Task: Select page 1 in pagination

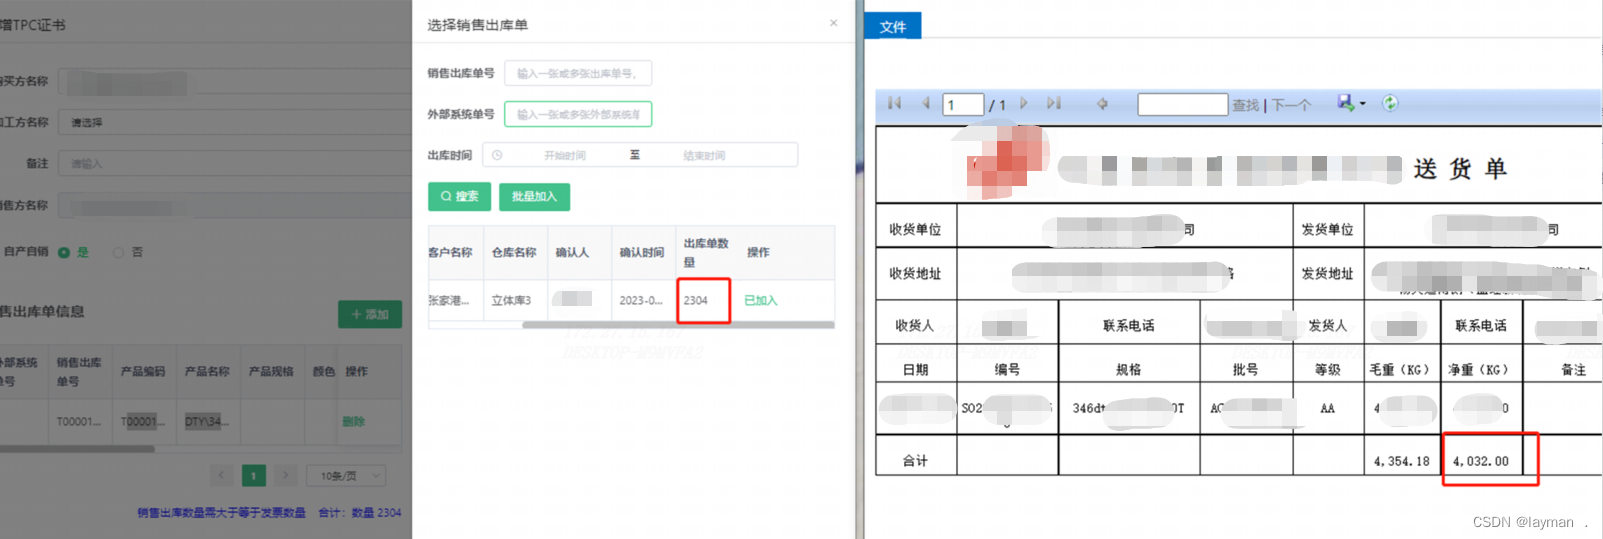Action: coord(254,476)
